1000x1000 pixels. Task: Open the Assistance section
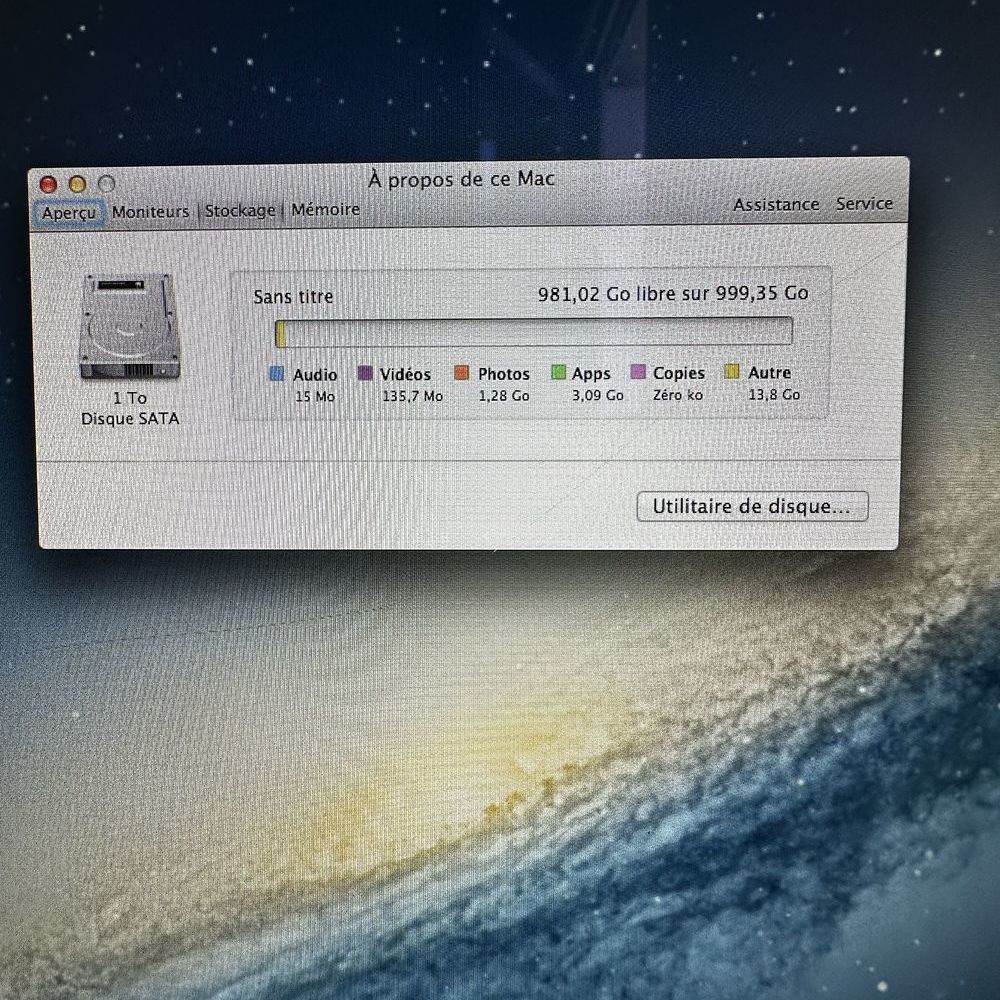[x=776, y=205]
